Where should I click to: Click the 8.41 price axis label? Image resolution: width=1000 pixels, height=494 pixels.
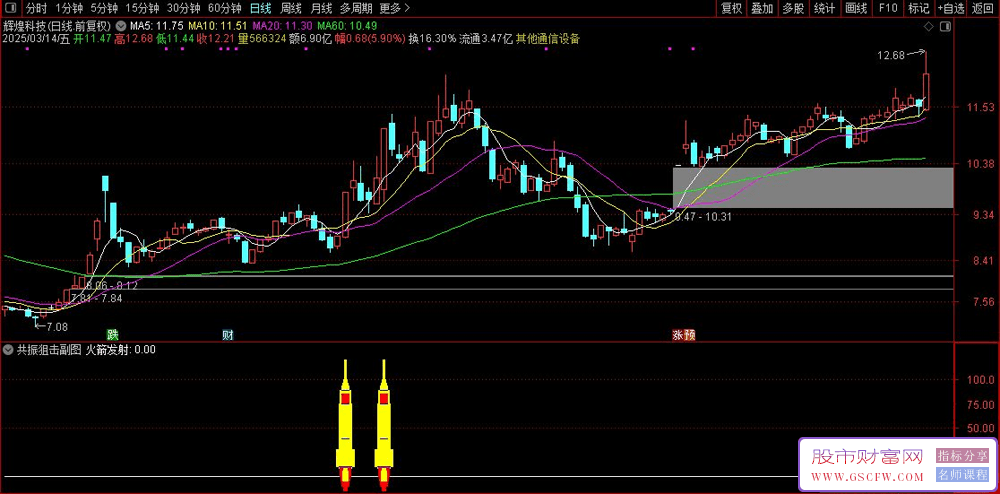pyautogui.click(x=983, y=260)
